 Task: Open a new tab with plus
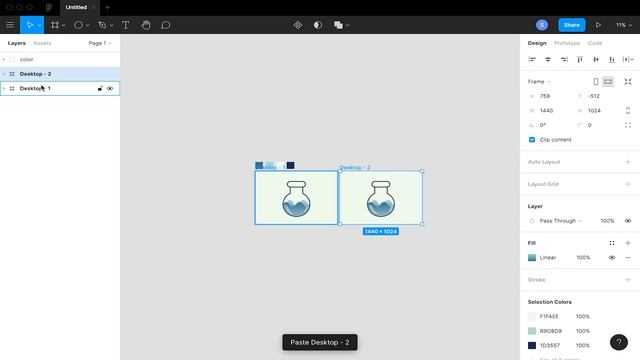coord(107,7)
